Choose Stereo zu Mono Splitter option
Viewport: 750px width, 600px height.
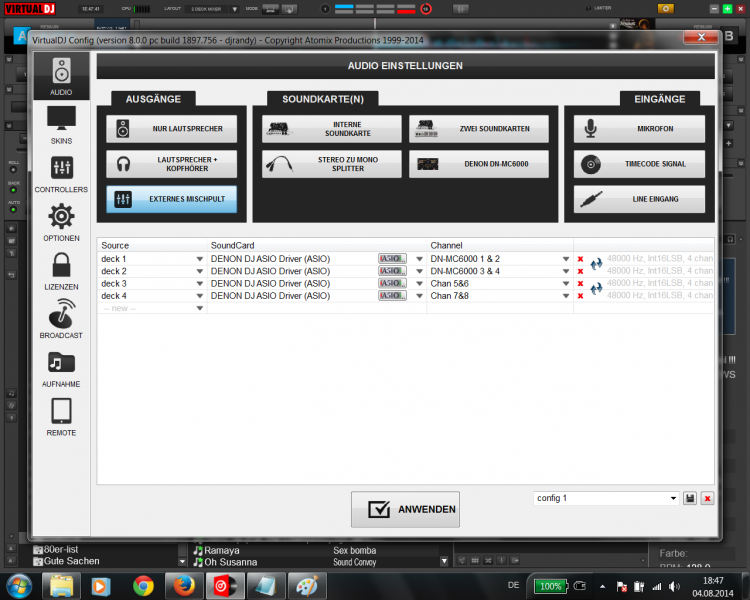(x=331, y=164)
